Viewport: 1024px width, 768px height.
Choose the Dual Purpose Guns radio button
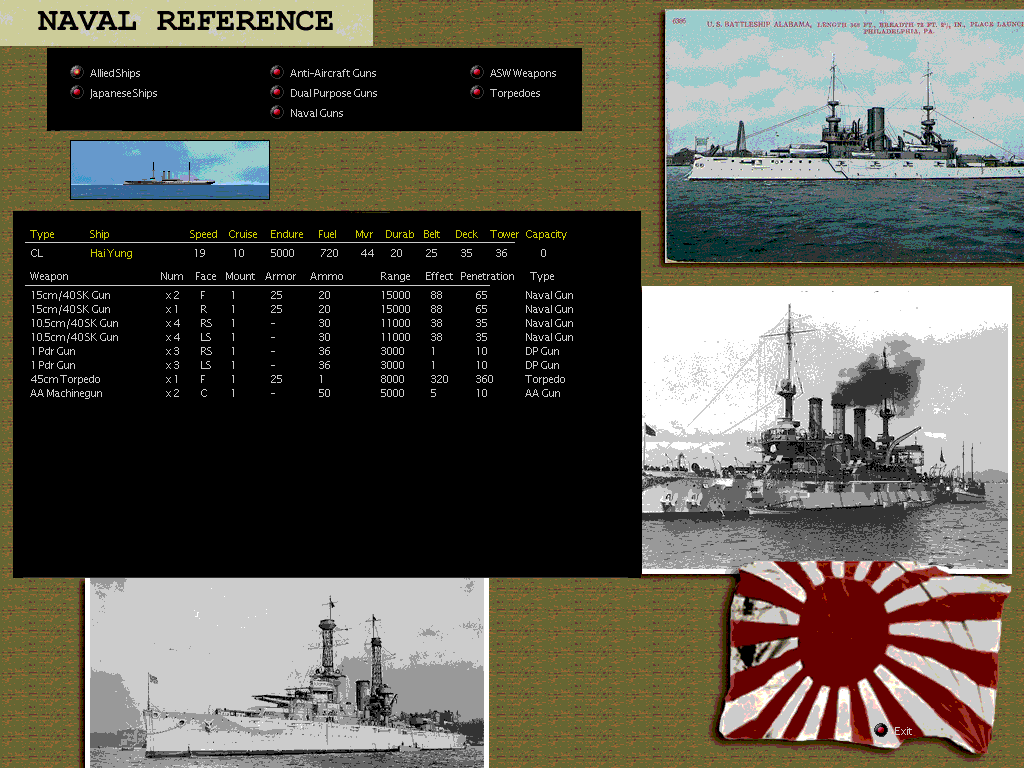tap(277, 92)
